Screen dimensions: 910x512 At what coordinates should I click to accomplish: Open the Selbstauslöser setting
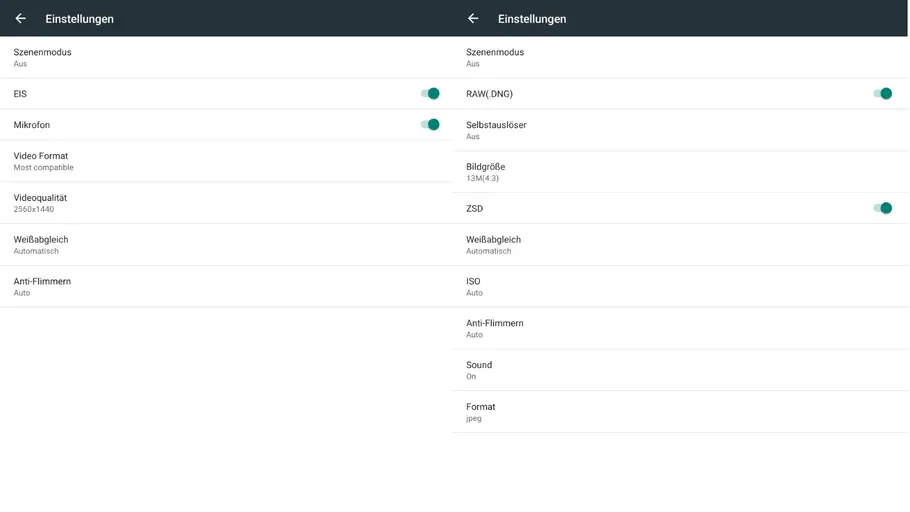pyautogui.click(x=680, y=130)
